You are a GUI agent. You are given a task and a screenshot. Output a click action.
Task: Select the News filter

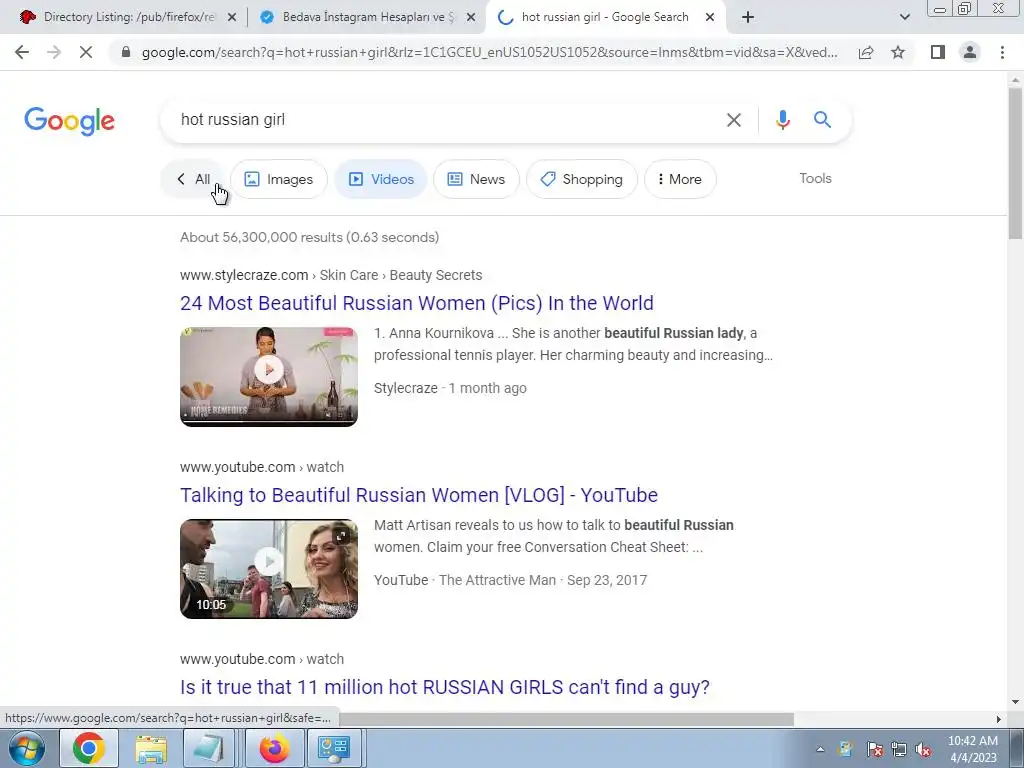click(x=476, y=179)
